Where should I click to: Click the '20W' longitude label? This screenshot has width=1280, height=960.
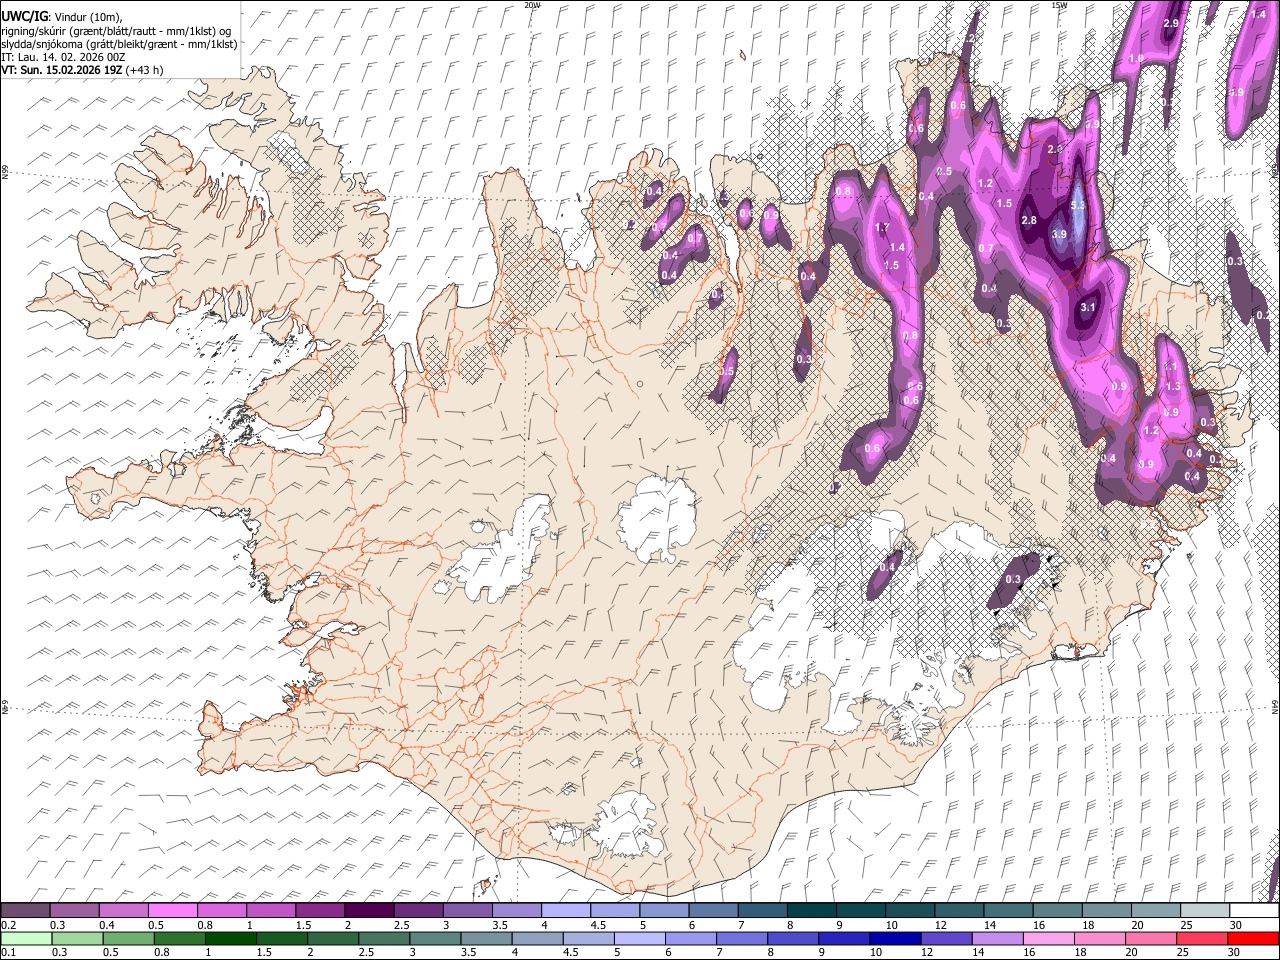[532, 5]
